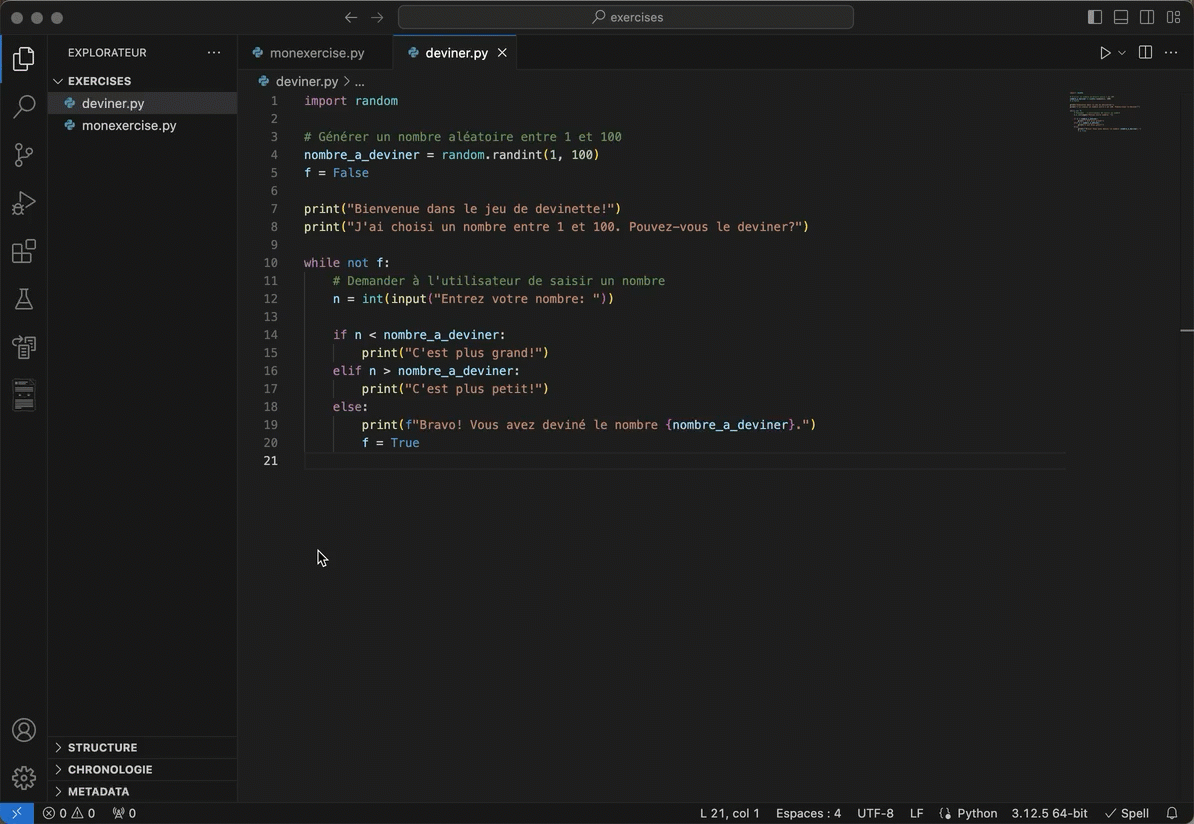The width and height of the screenshot is (1194, 824).
Task: Click the Bienvenue print statement on line 7
Action: pyautogui.click(x=462, y=209)
